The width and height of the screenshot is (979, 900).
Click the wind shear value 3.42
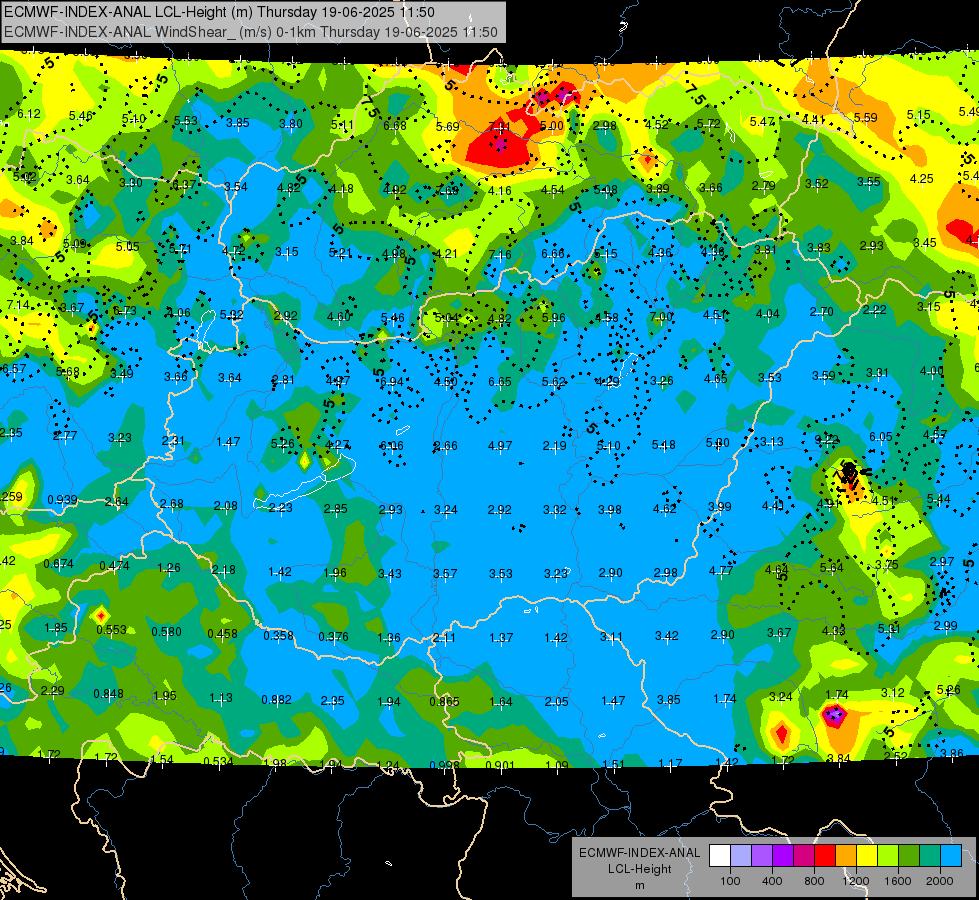pyautogui.click(x=667, y=636)
